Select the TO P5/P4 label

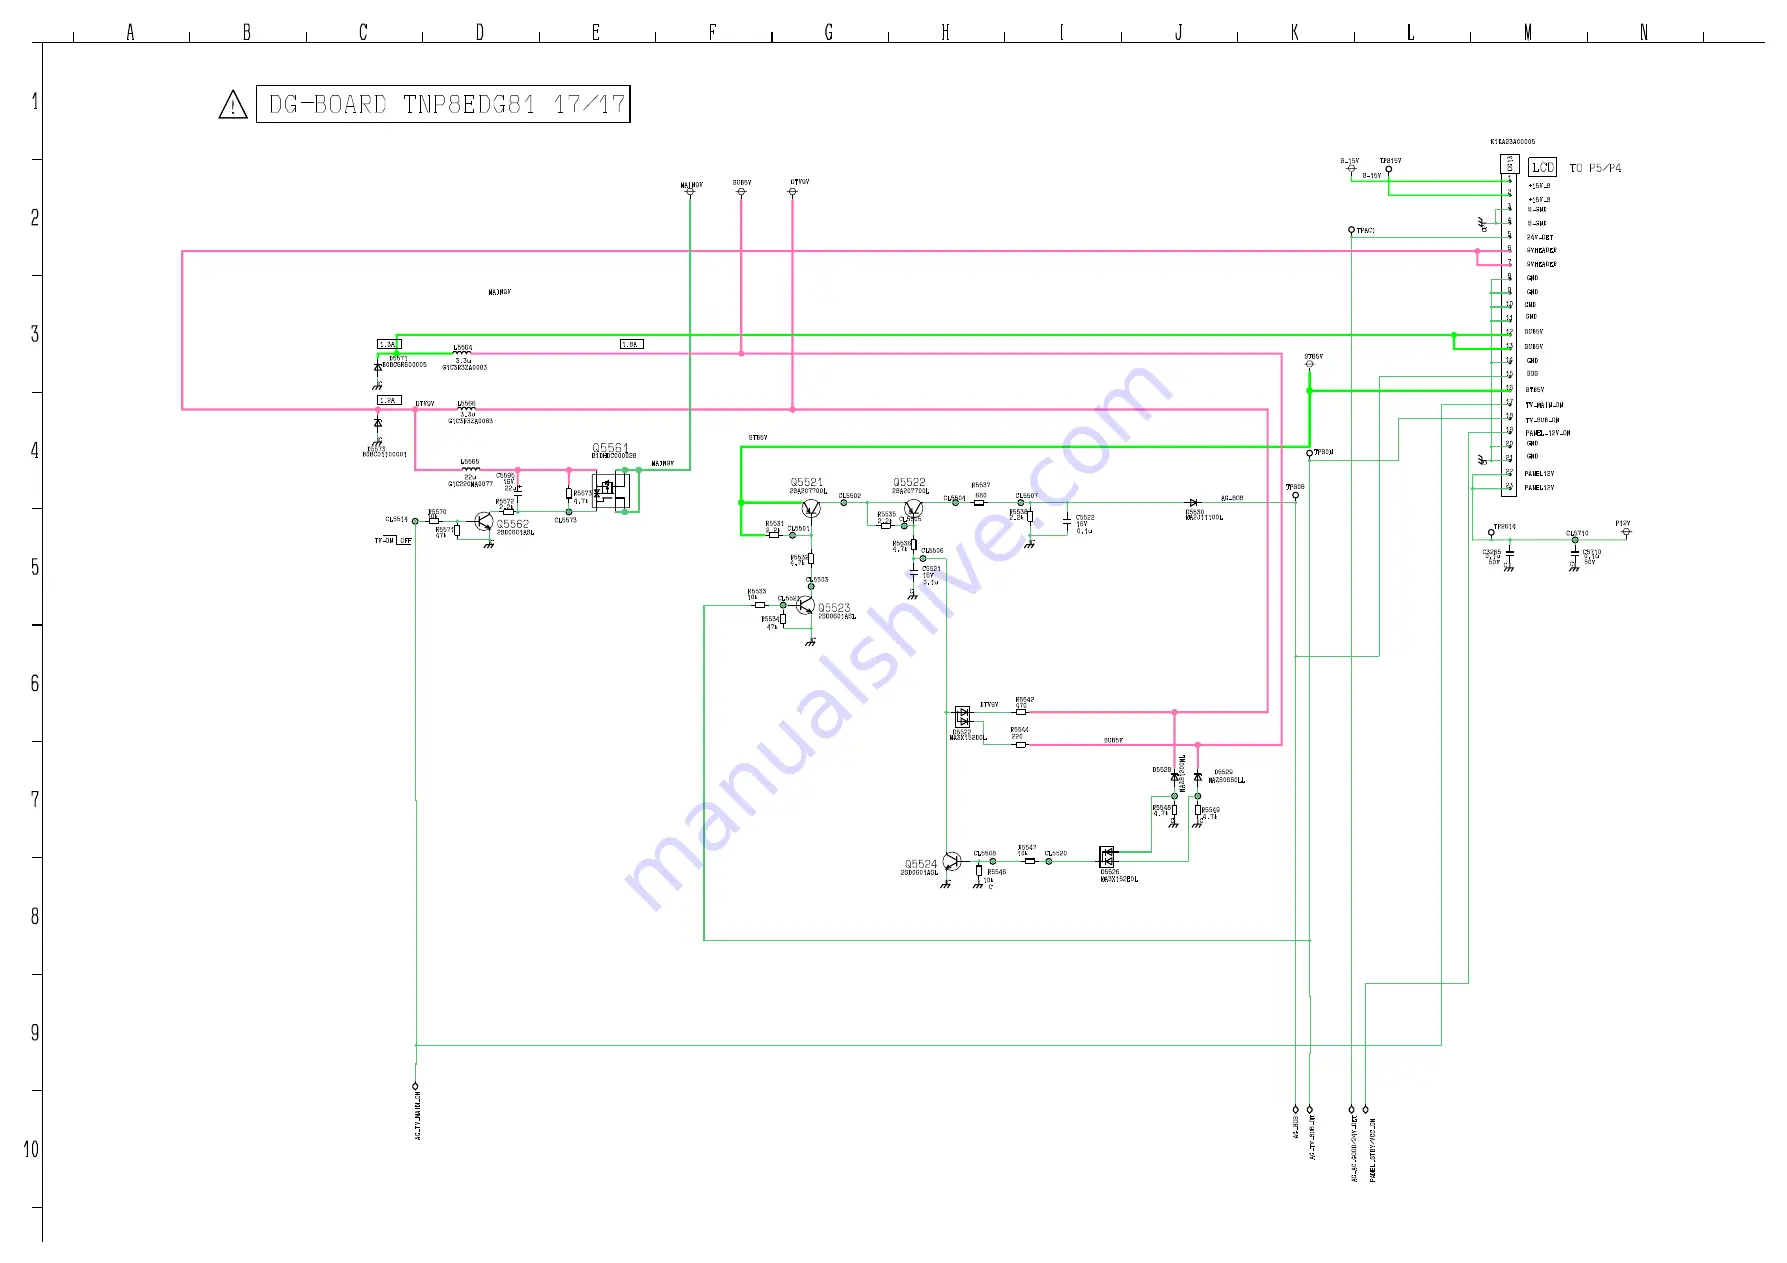pos(1596,168)
